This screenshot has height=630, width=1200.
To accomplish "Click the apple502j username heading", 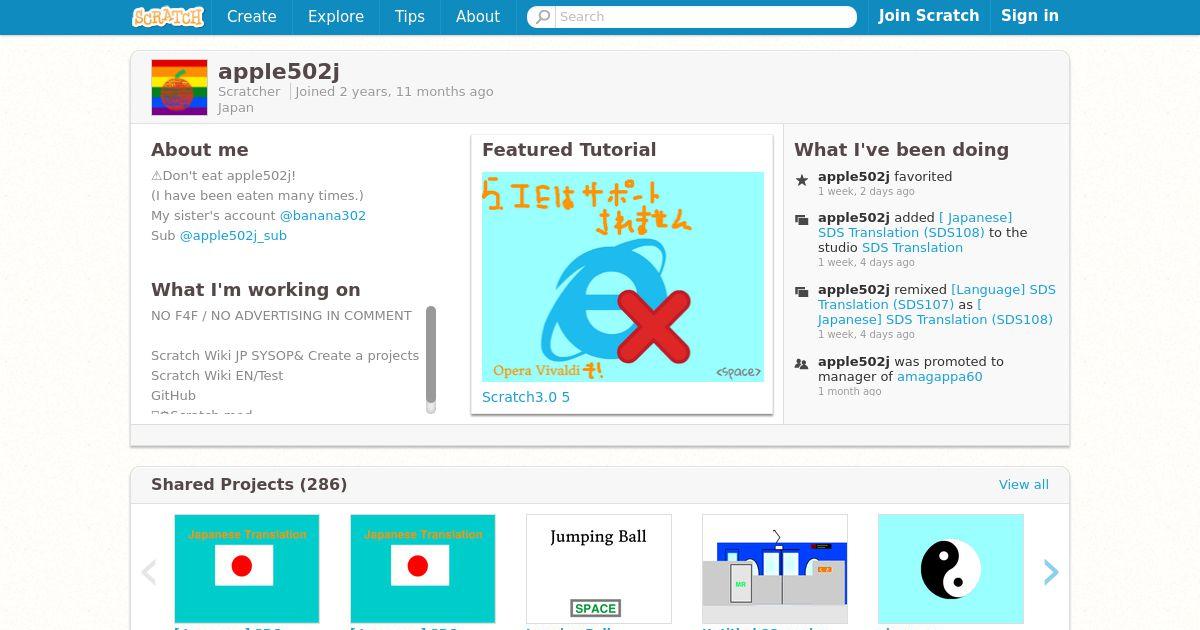I will pos(279,71).
